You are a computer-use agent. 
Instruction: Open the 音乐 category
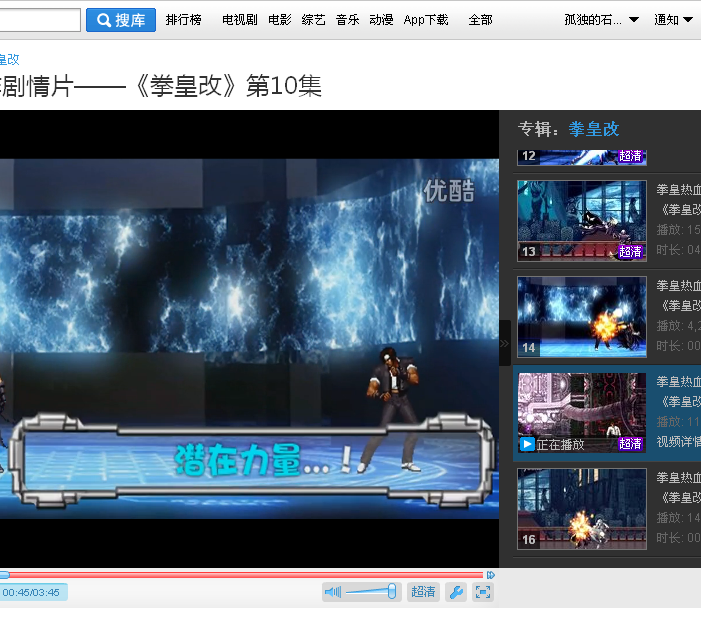pos(347,20)
